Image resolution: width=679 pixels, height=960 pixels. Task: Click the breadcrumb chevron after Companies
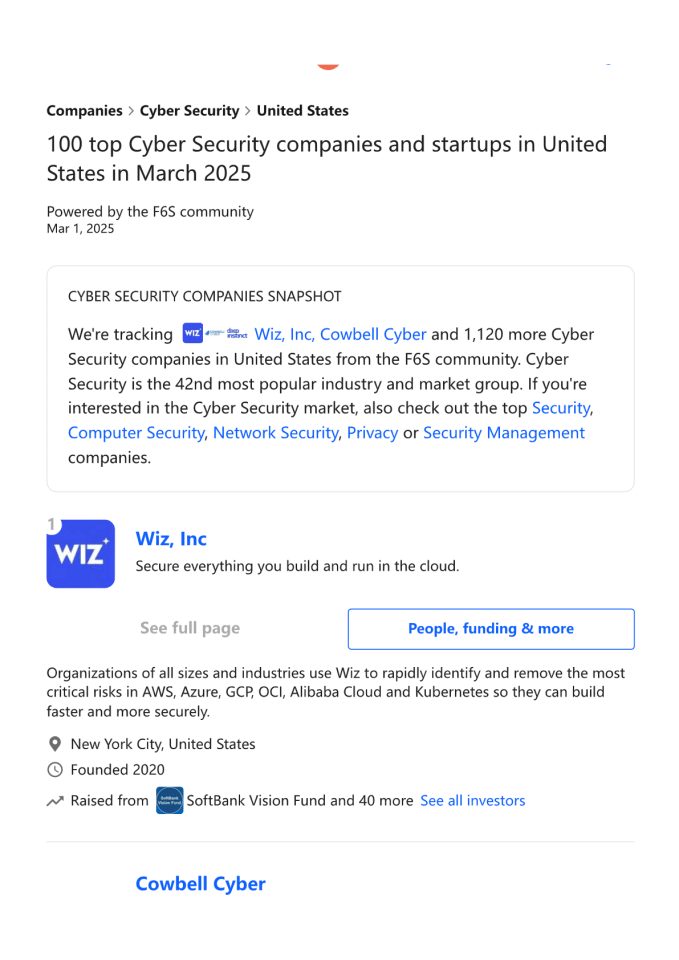point(131,111)
